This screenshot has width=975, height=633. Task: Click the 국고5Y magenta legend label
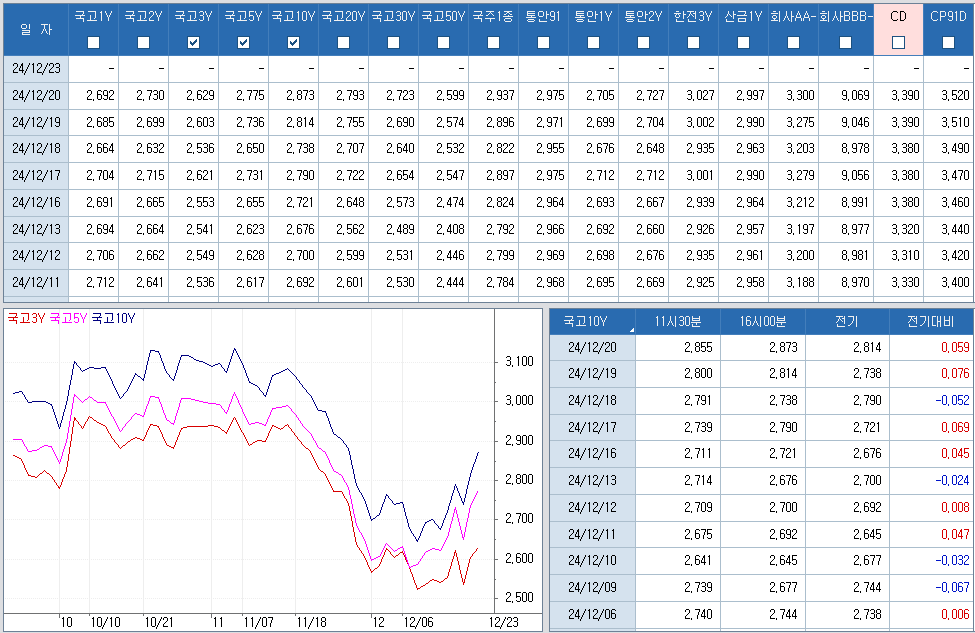point(68,318)
